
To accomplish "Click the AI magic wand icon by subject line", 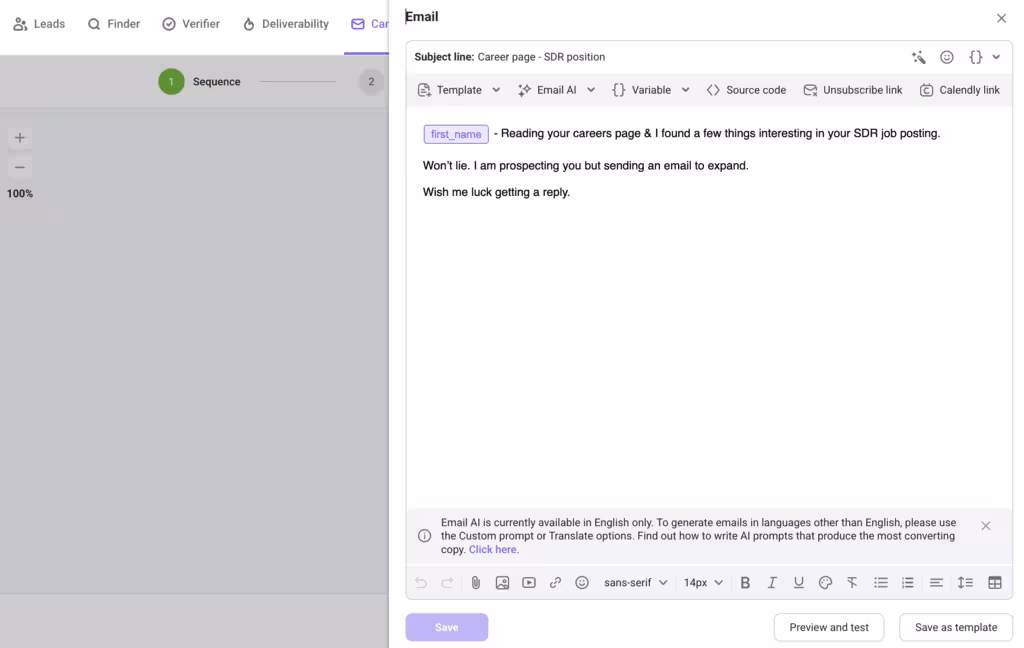I will (919, 57).
